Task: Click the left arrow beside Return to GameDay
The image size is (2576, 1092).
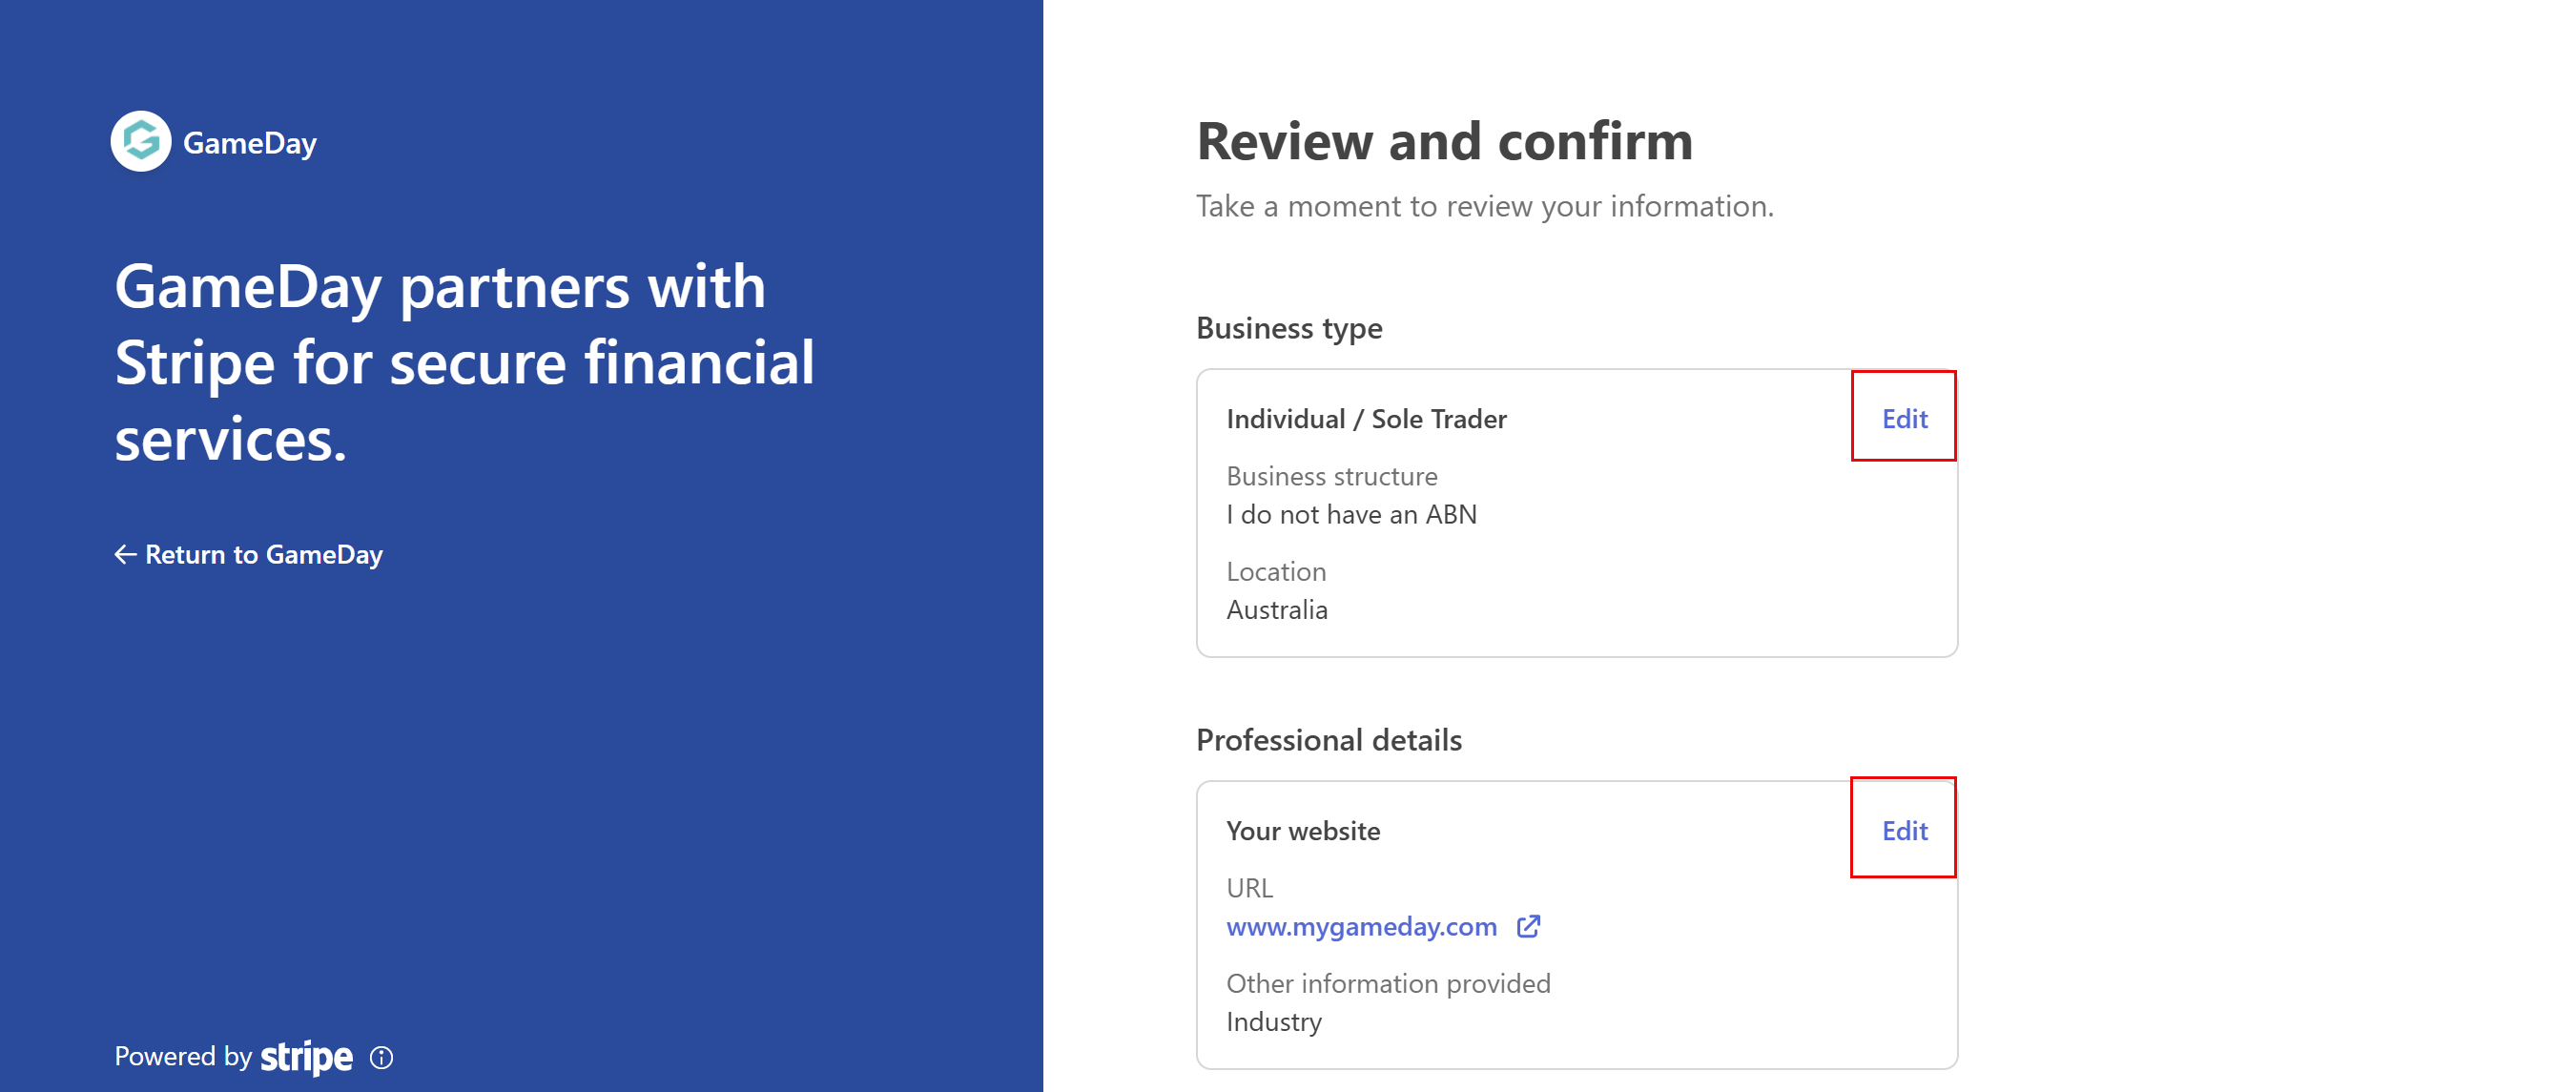Action: (x=125, y=554)
